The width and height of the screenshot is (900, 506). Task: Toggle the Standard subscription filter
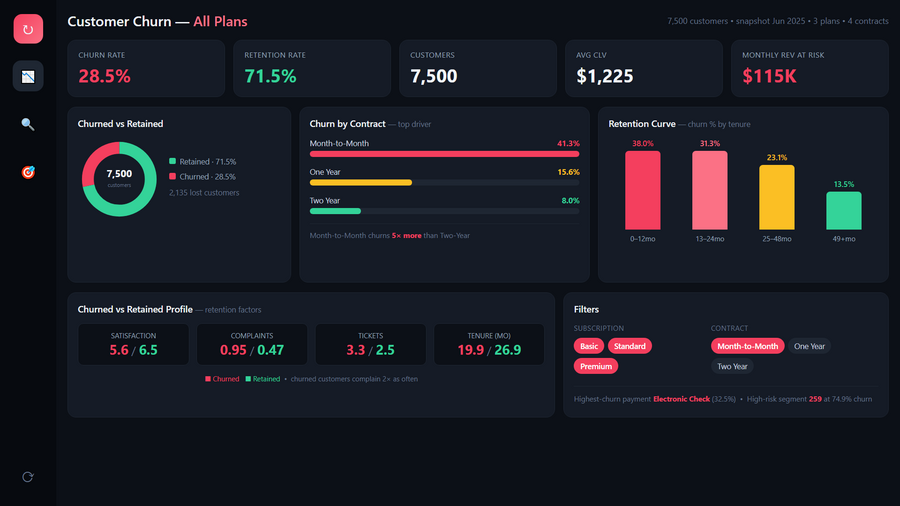(x=630, y=346)
